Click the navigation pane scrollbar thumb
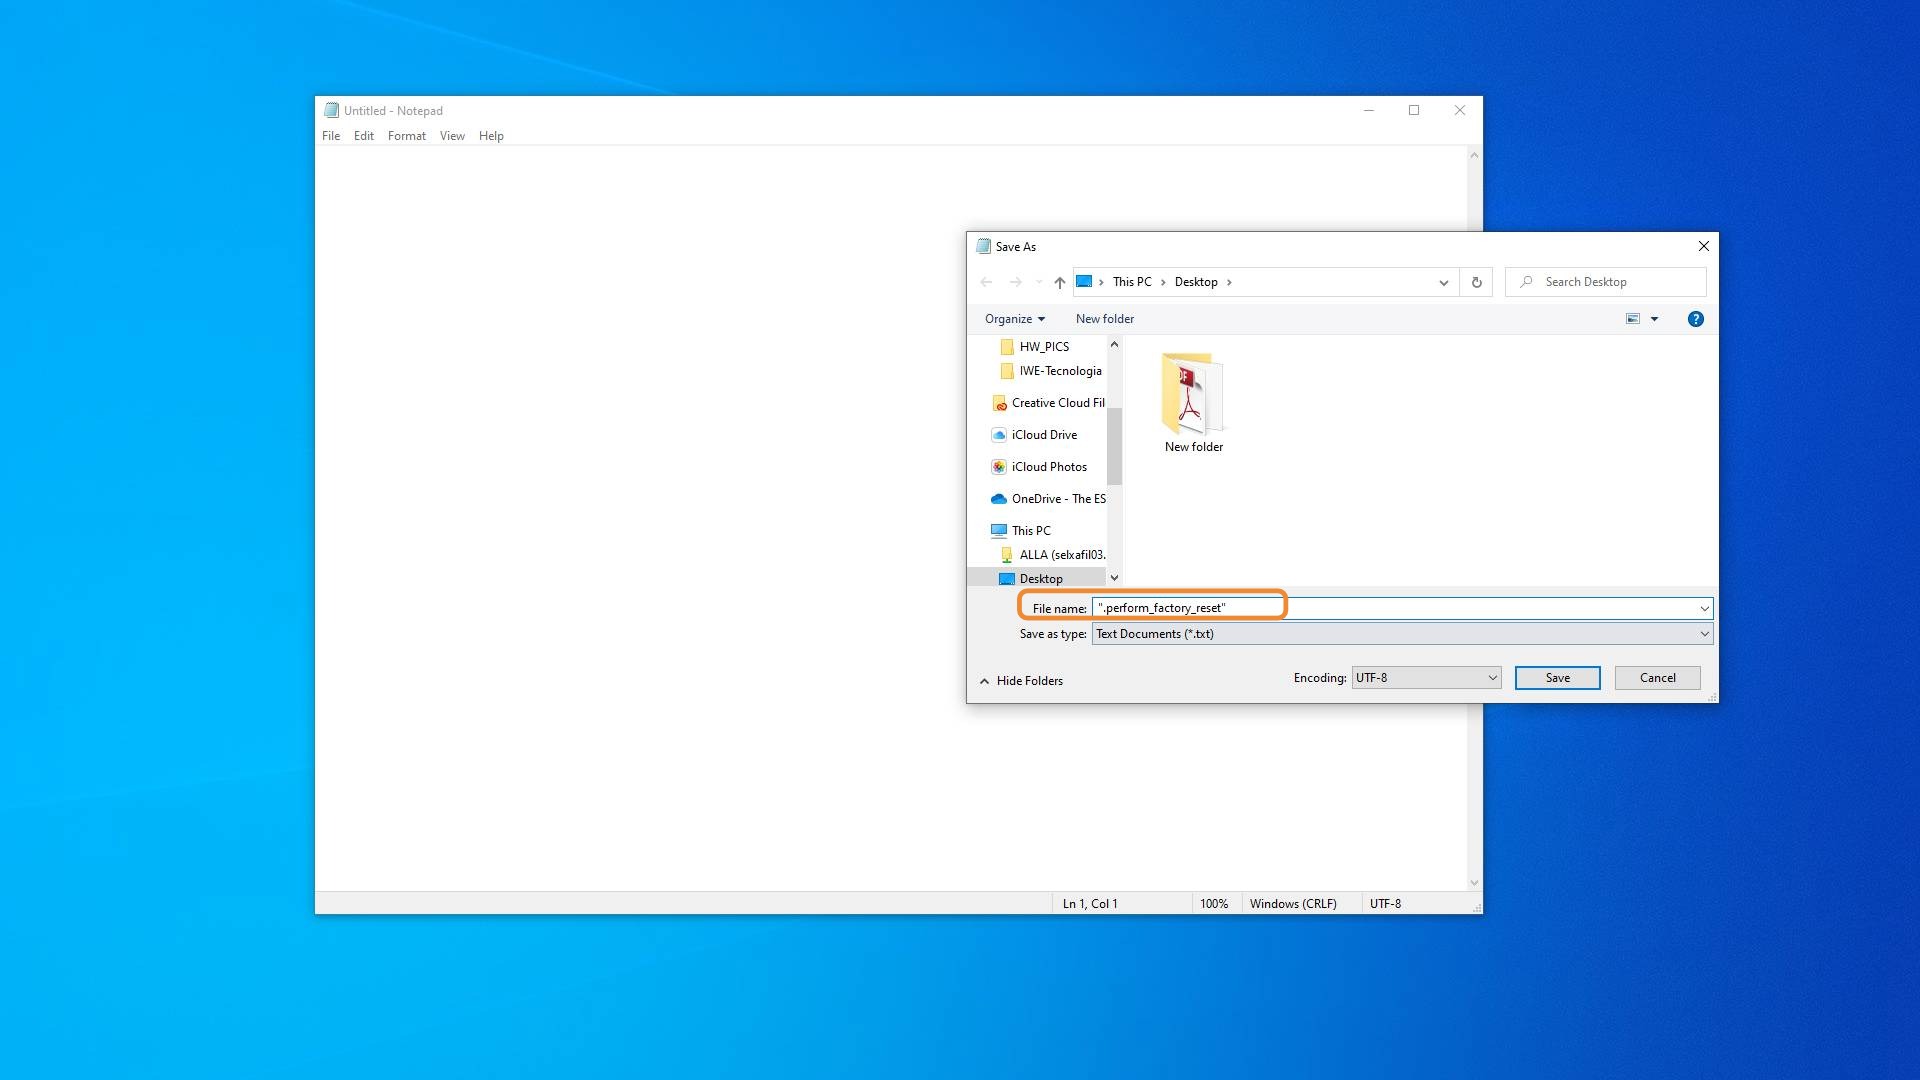This screenshot has height=1080, width=1920. (1114, 446)
